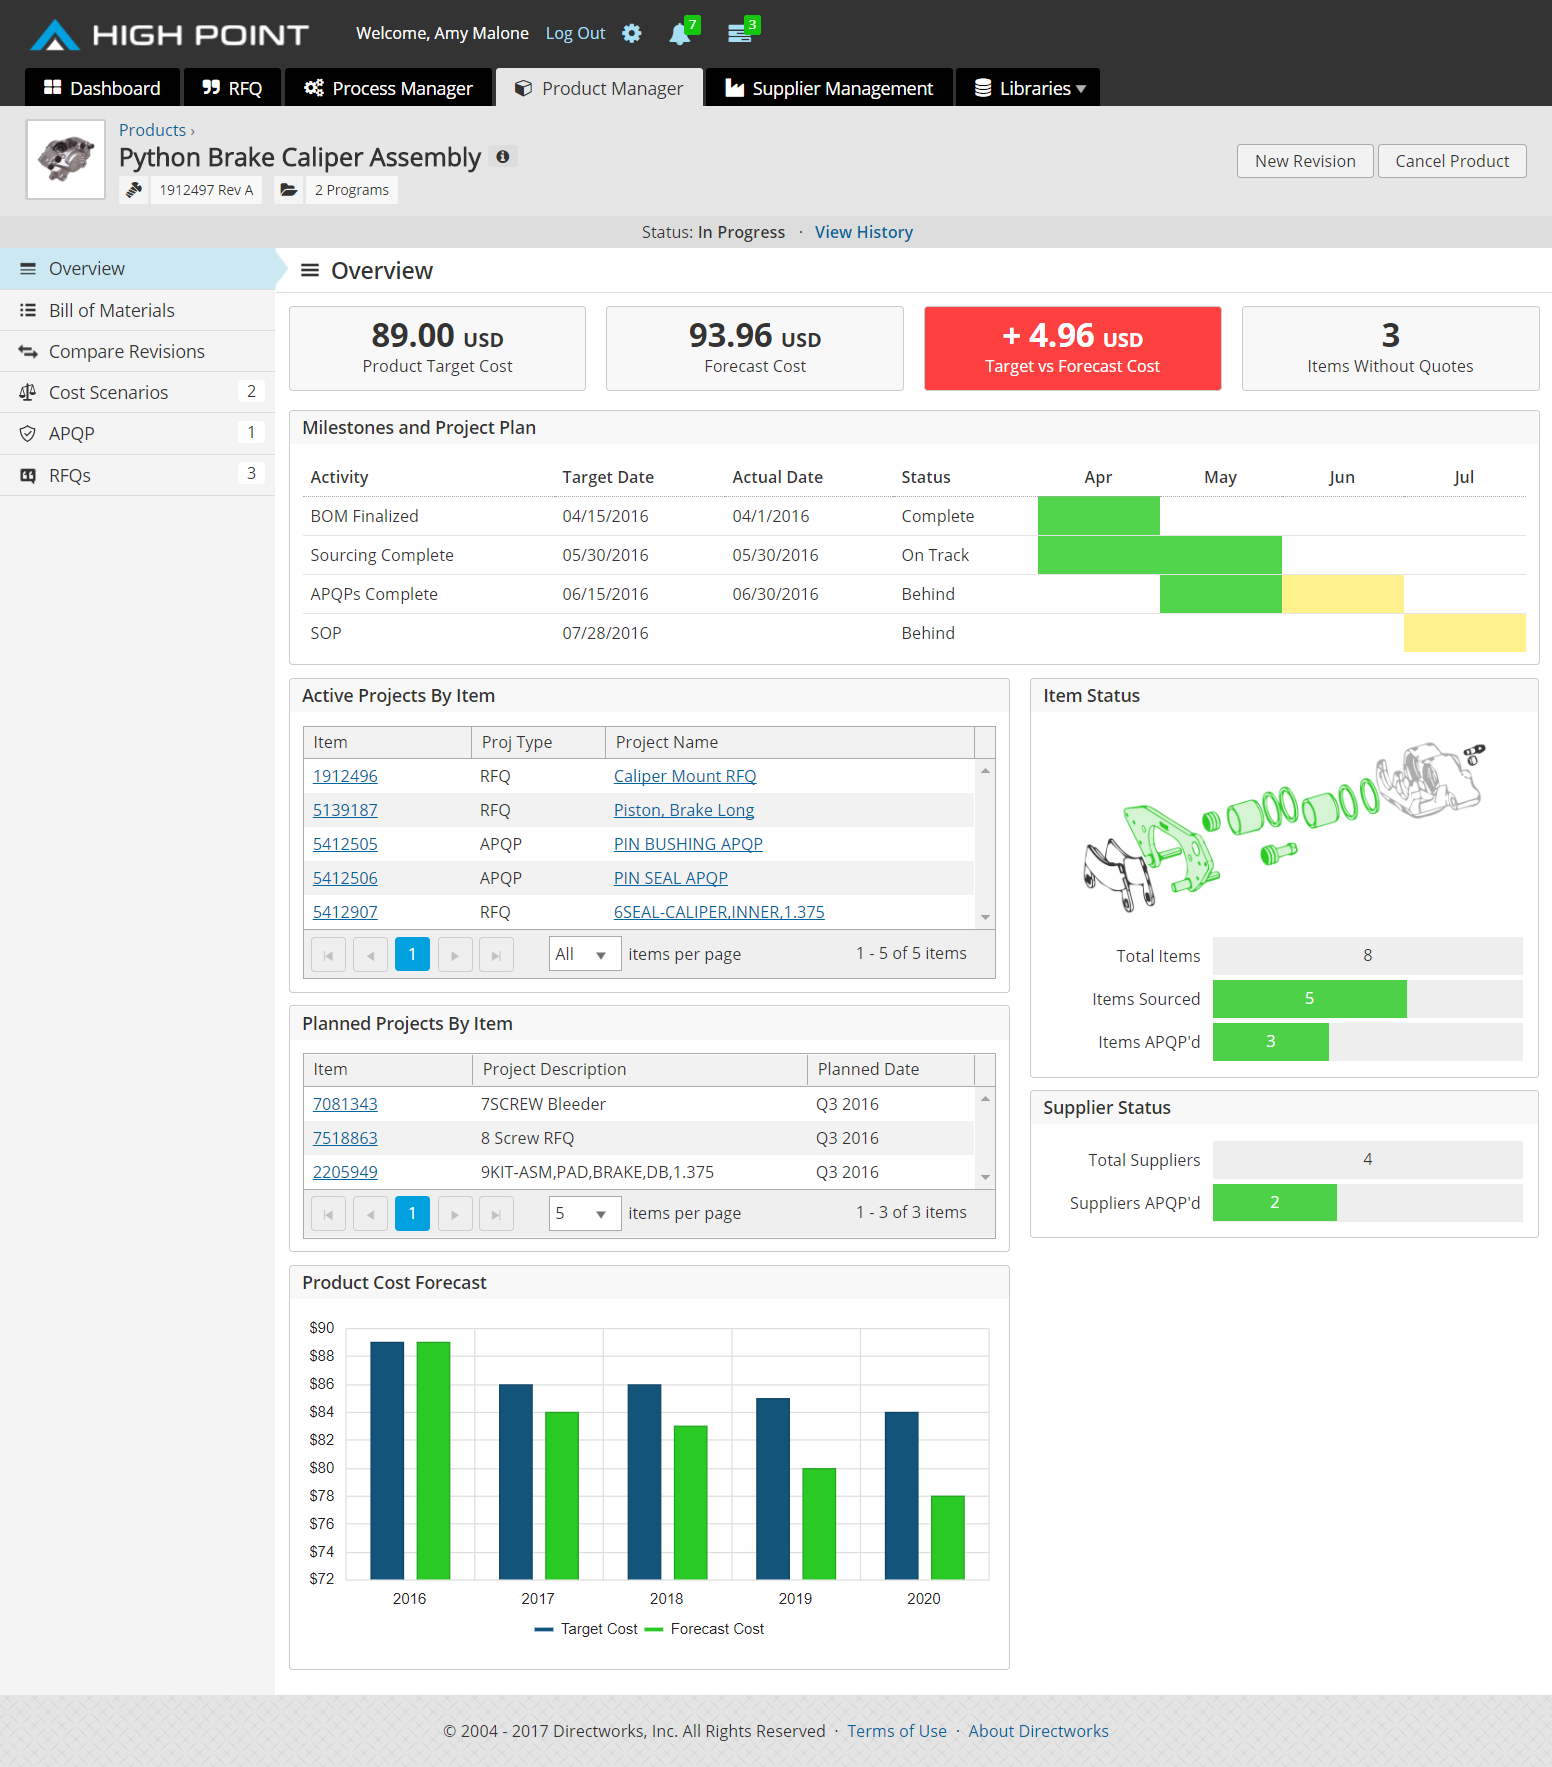Expand Active Projects items per page dropdown

coord(584,954)
